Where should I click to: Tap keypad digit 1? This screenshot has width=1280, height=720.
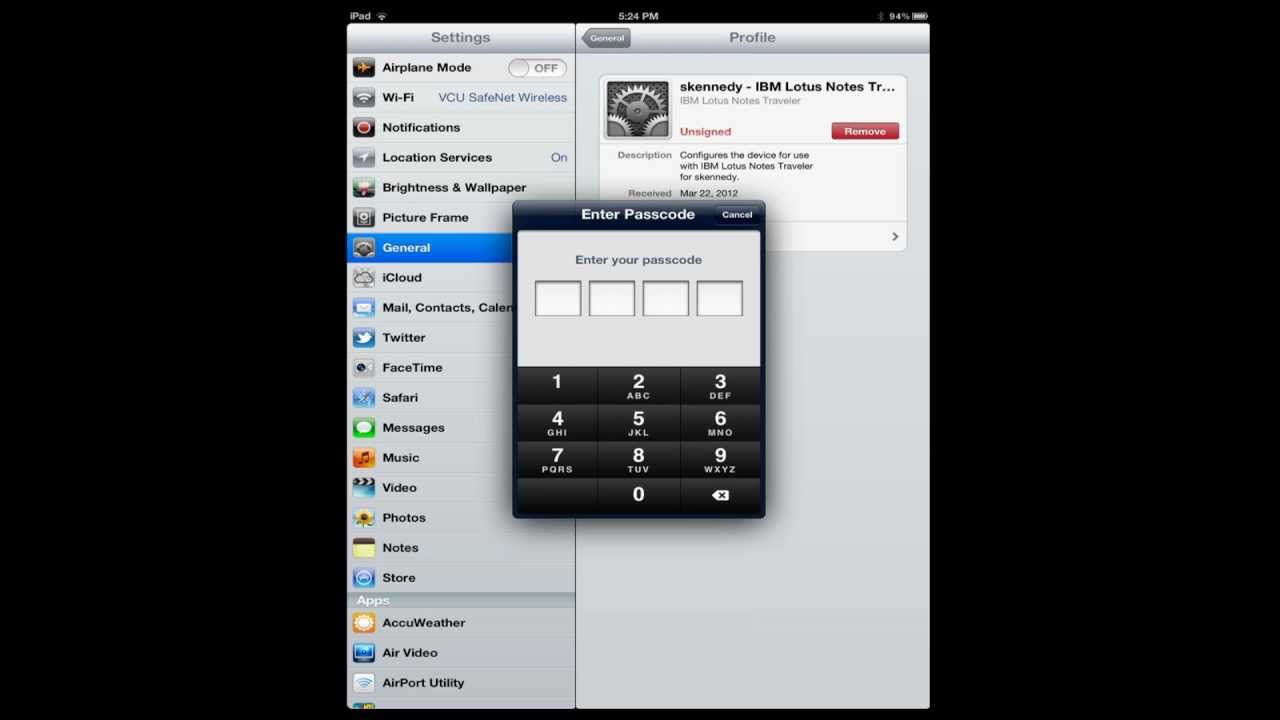(557, 386)
